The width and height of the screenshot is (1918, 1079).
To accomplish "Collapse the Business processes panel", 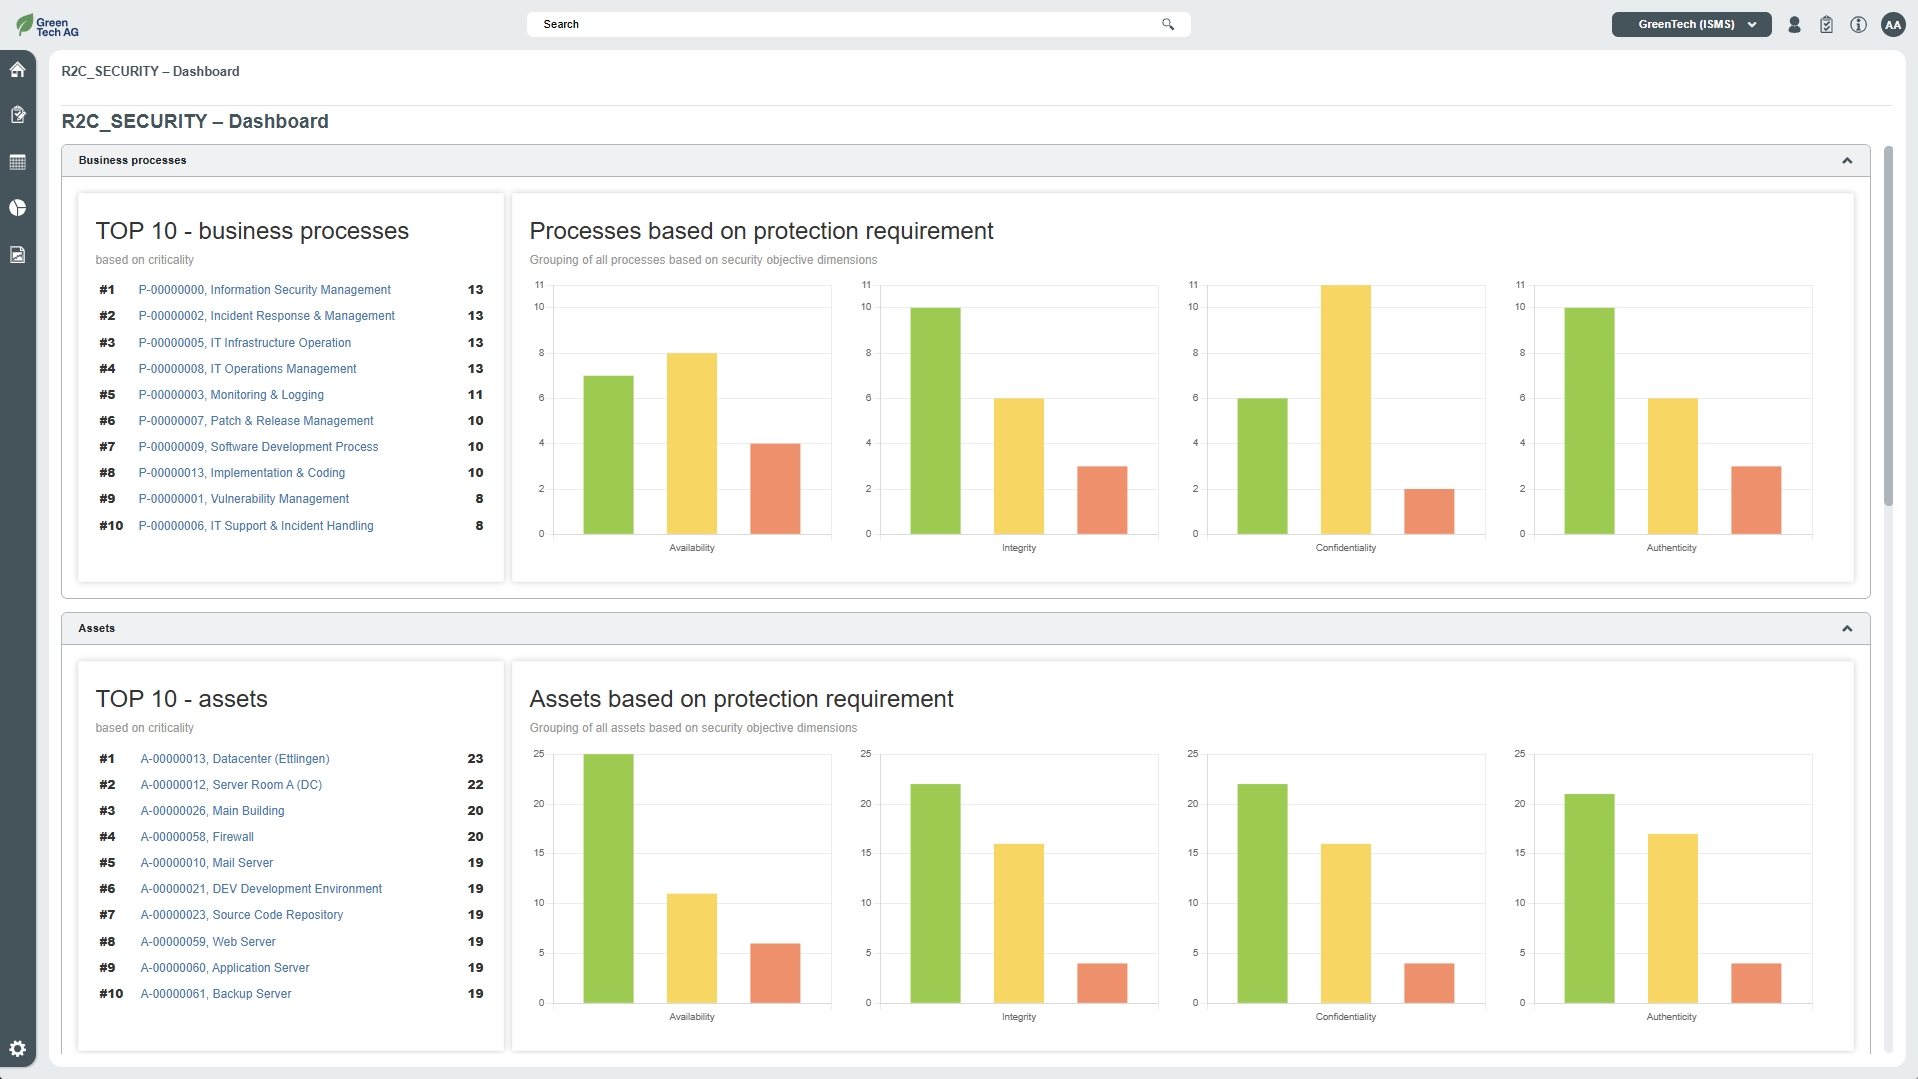I will point(1847,161).
